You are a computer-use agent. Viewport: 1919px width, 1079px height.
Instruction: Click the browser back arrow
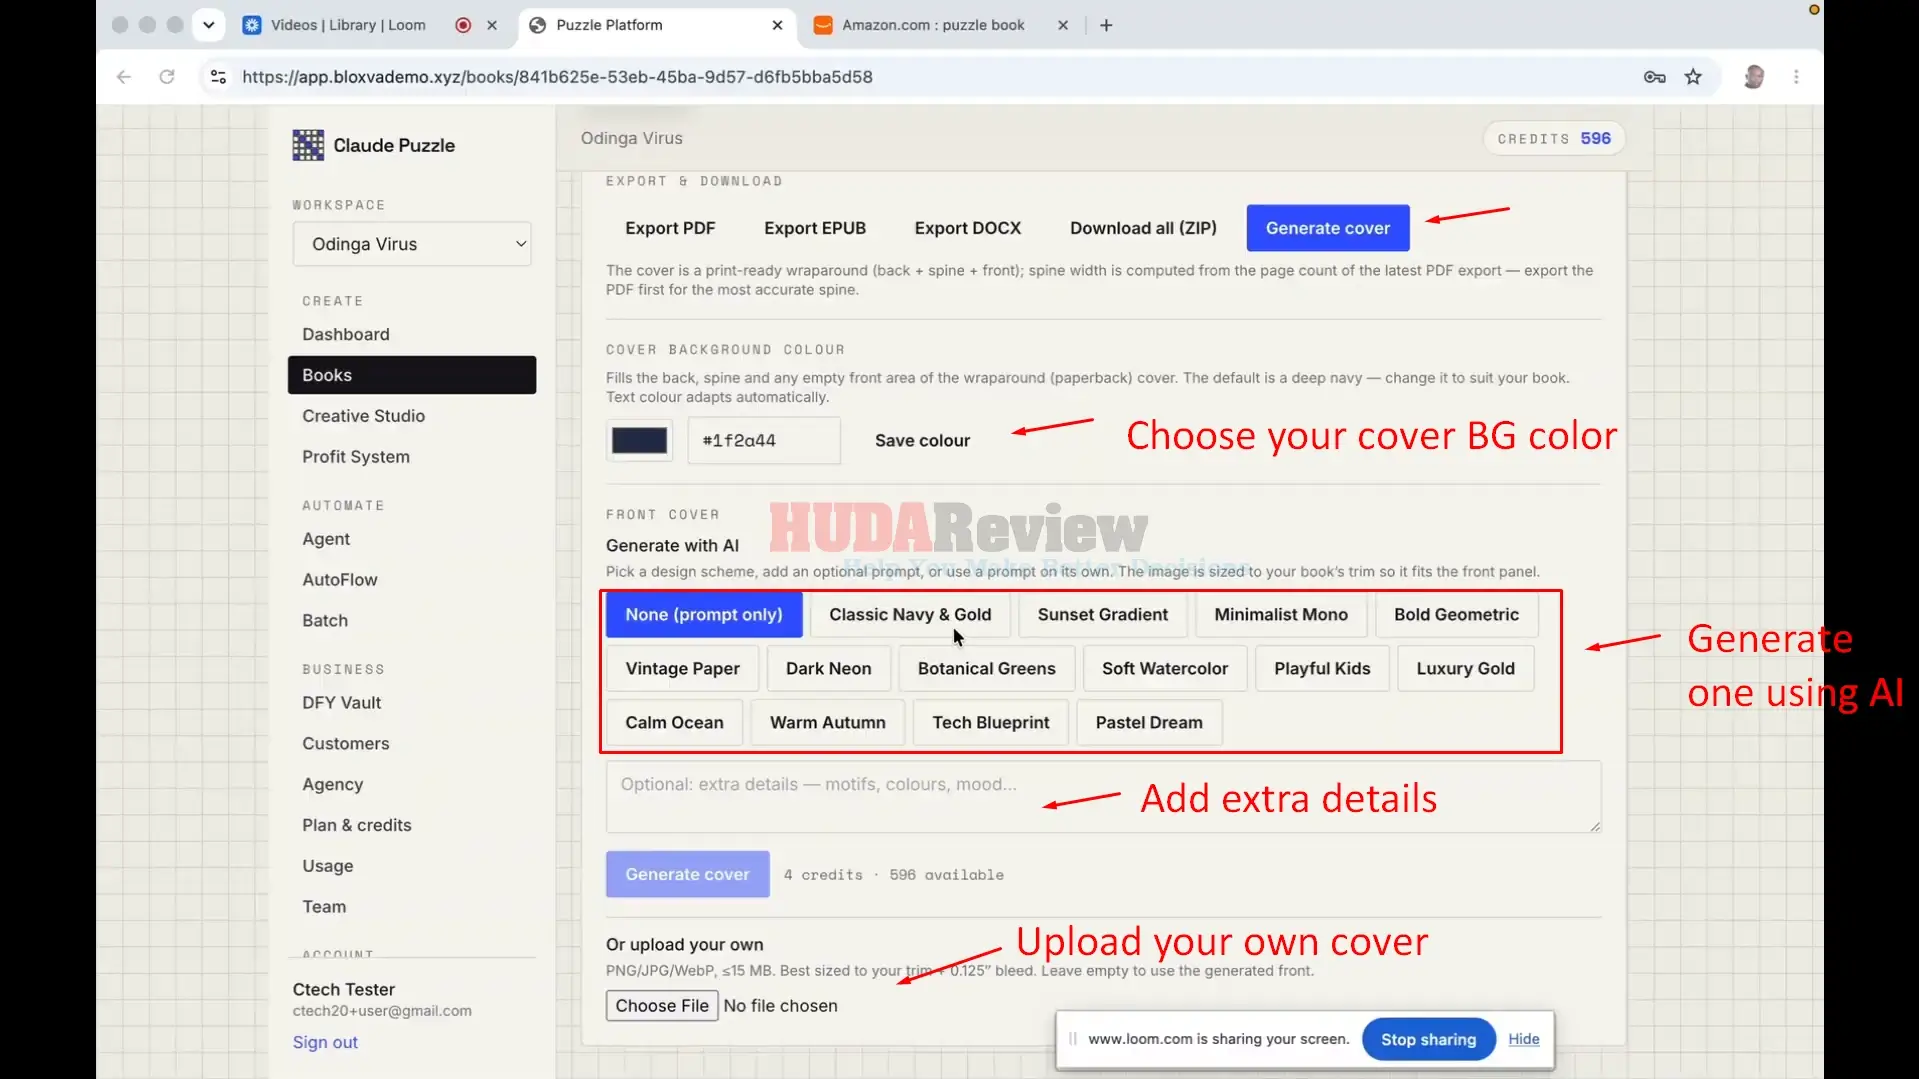click(124, 77)
